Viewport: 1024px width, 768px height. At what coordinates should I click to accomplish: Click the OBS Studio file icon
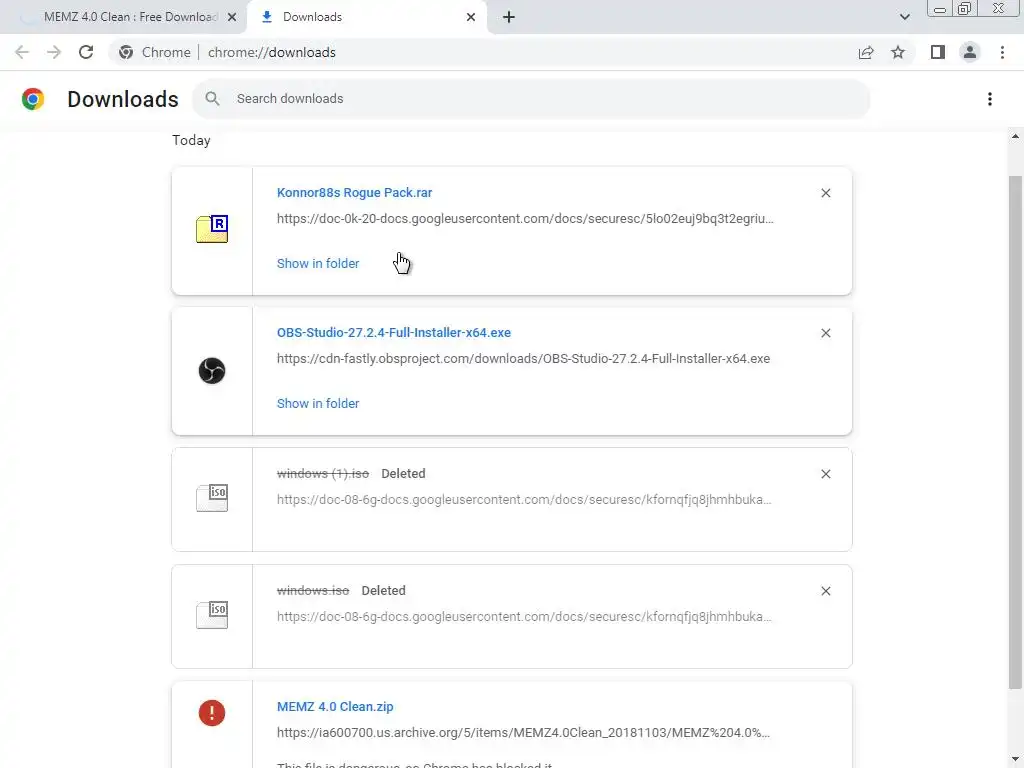[212, 371]
